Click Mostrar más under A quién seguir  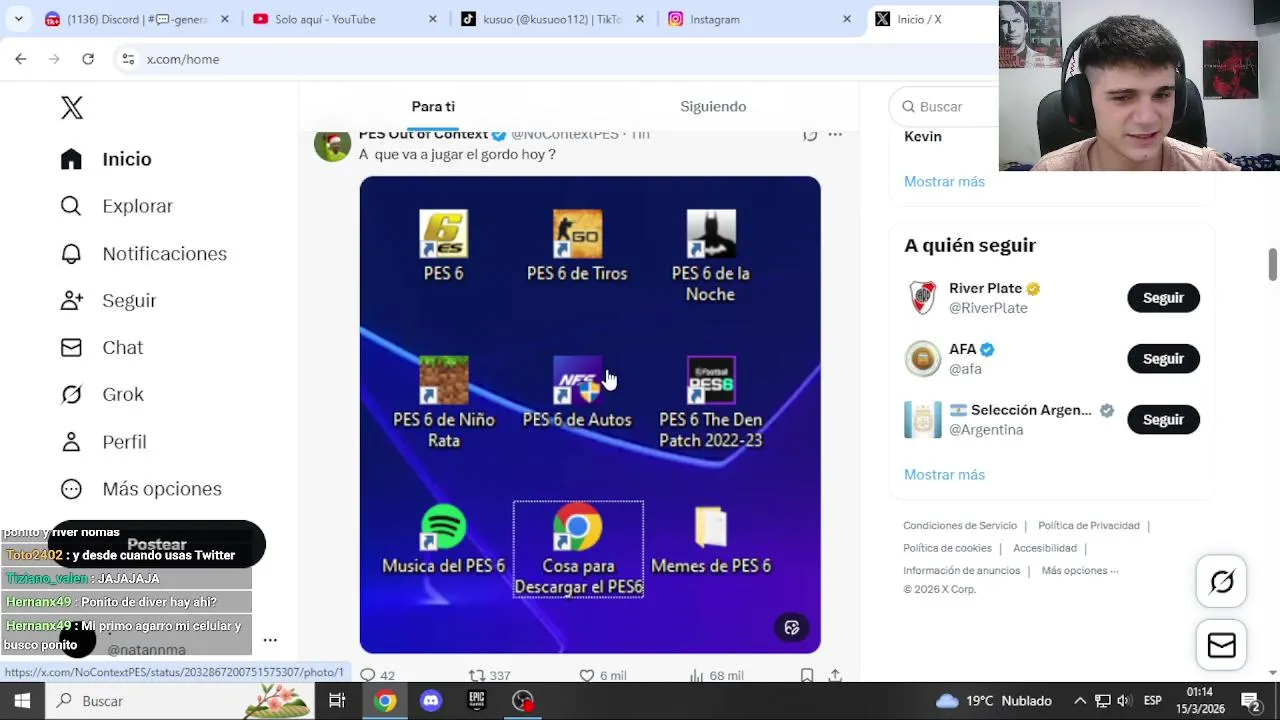[944, 475]
